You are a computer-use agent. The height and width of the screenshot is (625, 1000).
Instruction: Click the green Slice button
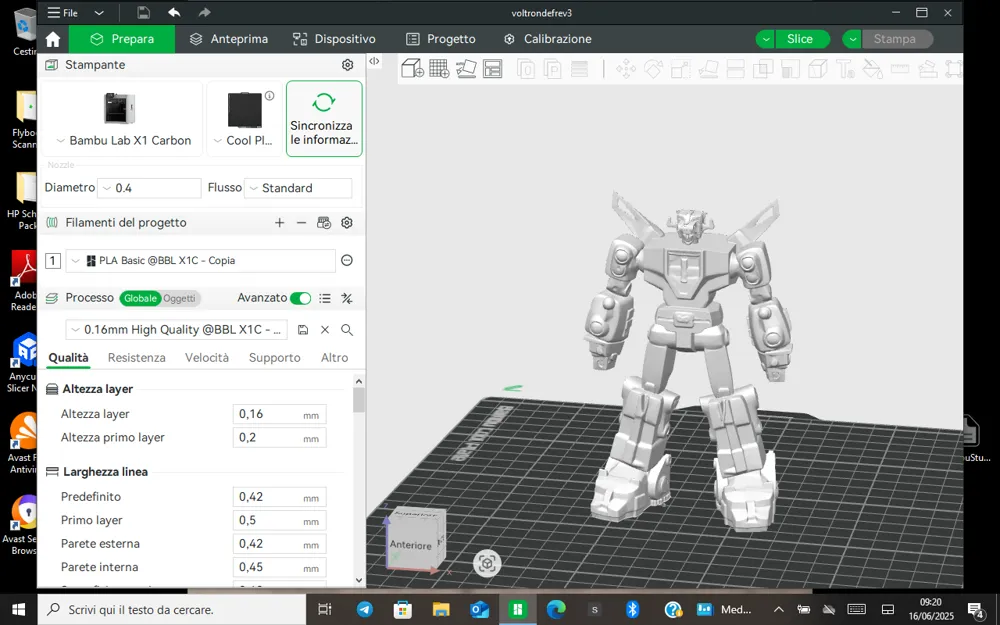click(x=802, y=40)
